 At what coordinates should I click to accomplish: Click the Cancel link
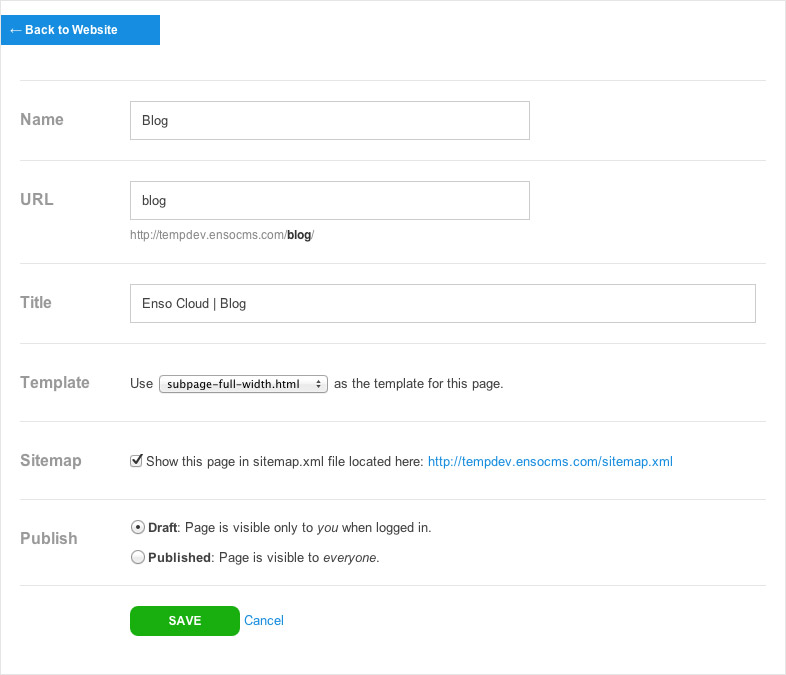point(264,620)
